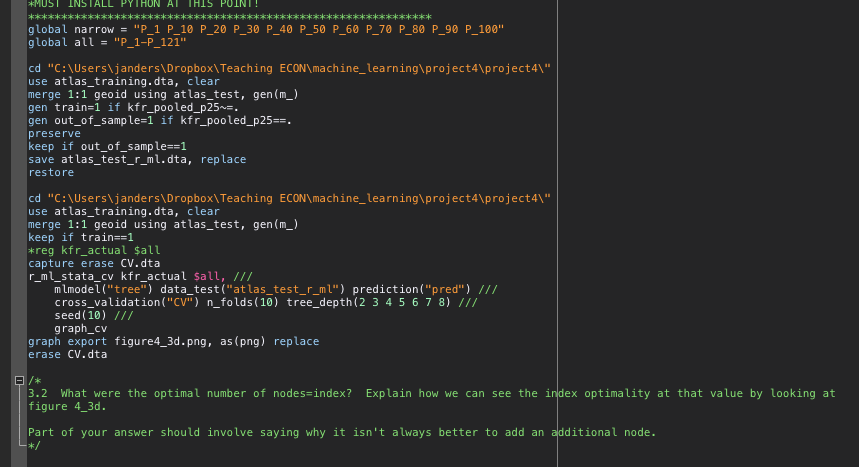859x467 pixels.
Task: Click the opening '/*' comment marker
Action: [34, 380]
